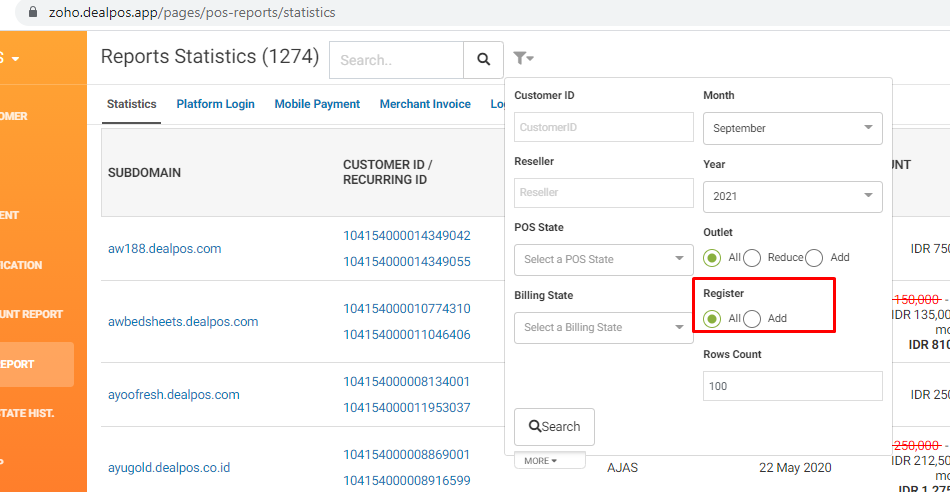Select the Register Add radio button

(752, 318)
